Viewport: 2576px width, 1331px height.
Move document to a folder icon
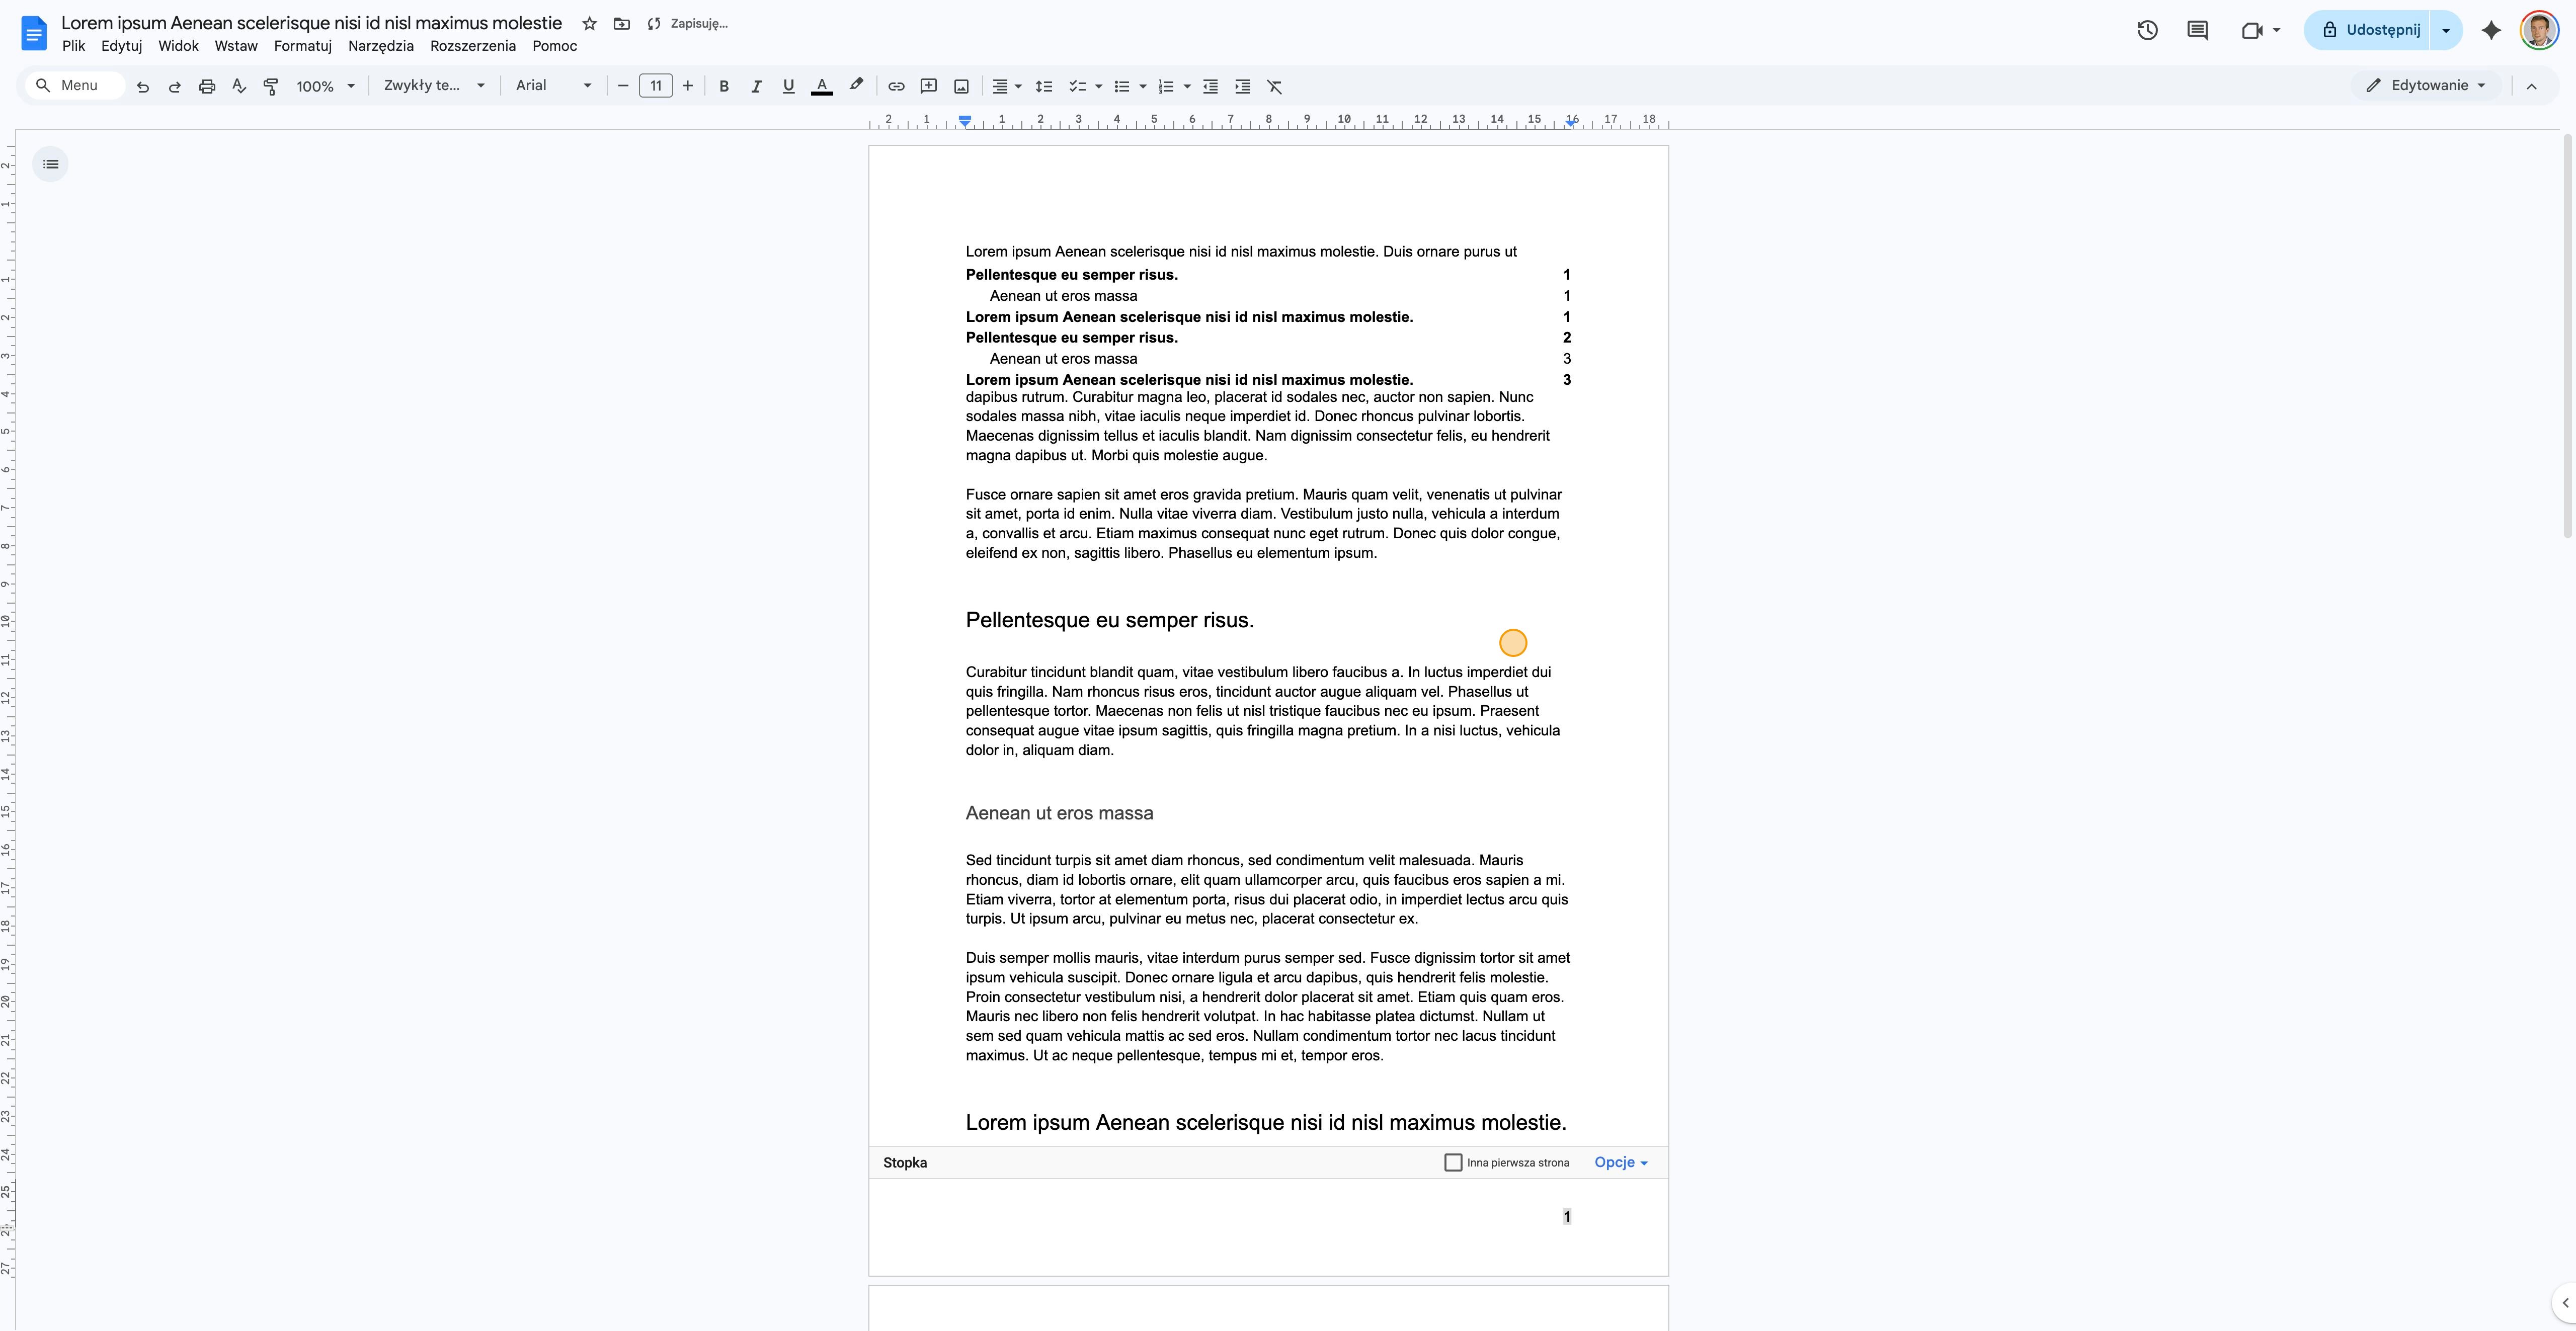[622, 23]
